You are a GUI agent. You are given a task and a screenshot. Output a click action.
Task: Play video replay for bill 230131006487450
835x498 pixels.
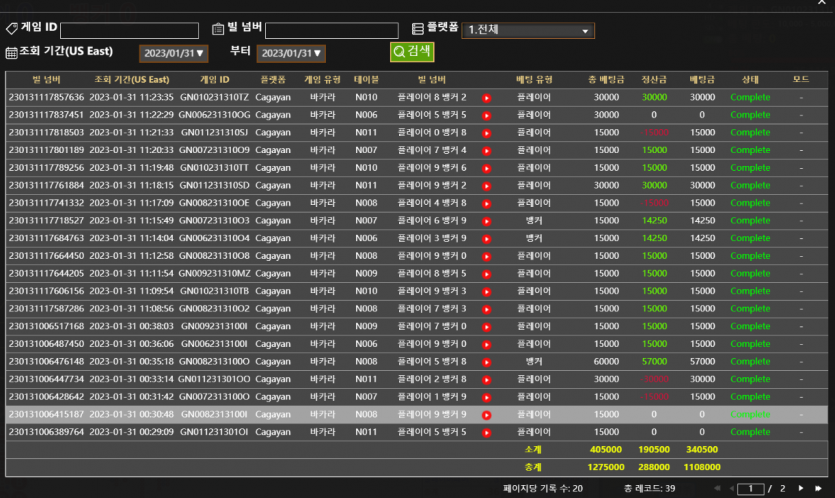point(486,345)
